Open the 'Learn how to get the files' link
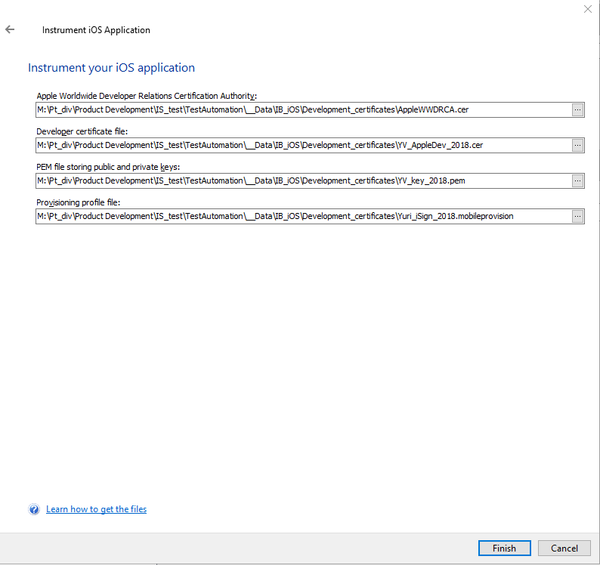Viewport: 600px width, 565px height. tap(96, 510)
